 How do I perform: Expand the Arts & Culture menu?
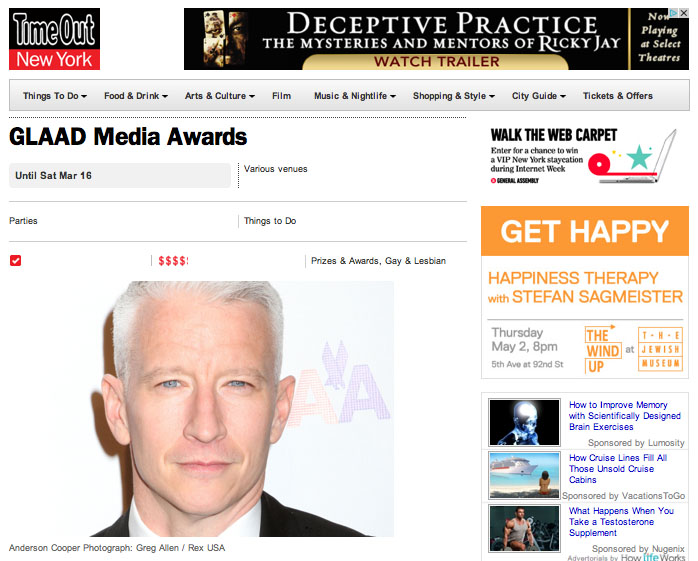click(x=220, y=96)
